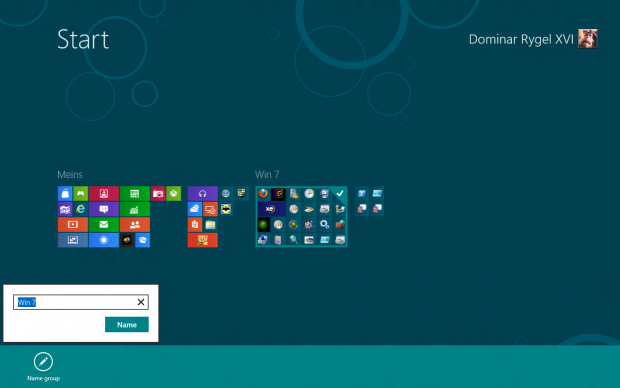Open the shield crest tile
The height and width of the screenshot is (388, 620).
click(241, 193)
